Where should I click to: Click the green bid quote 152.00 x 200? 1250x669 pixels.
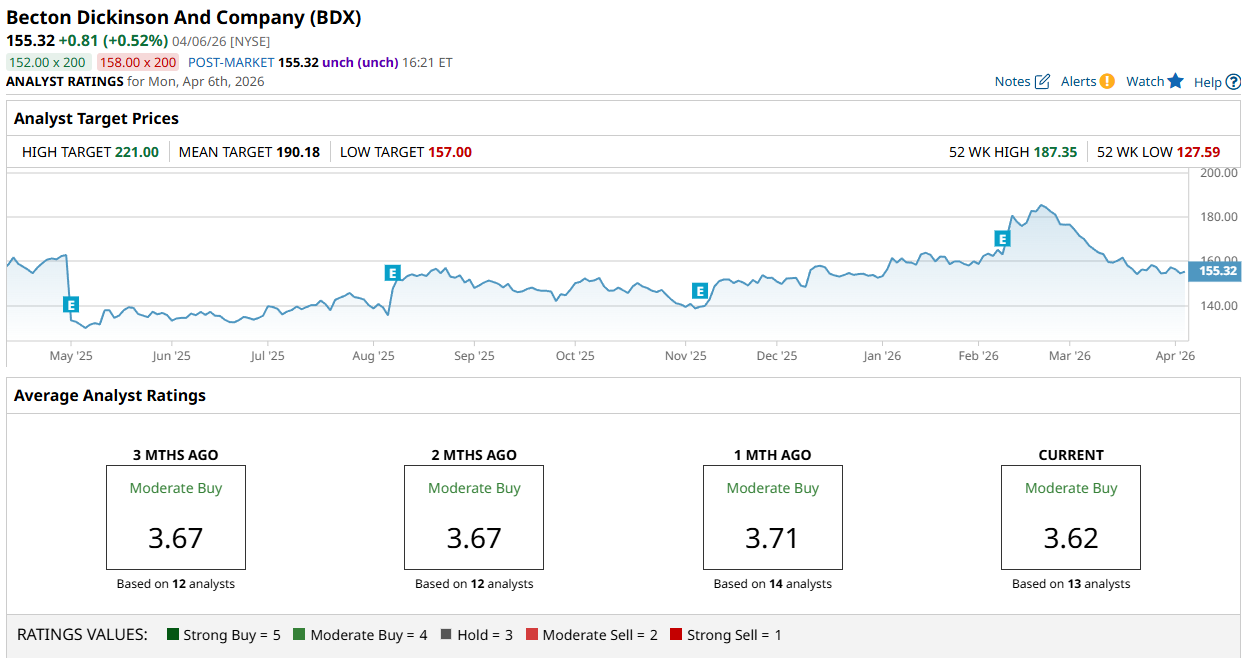(x=47, y=62)
